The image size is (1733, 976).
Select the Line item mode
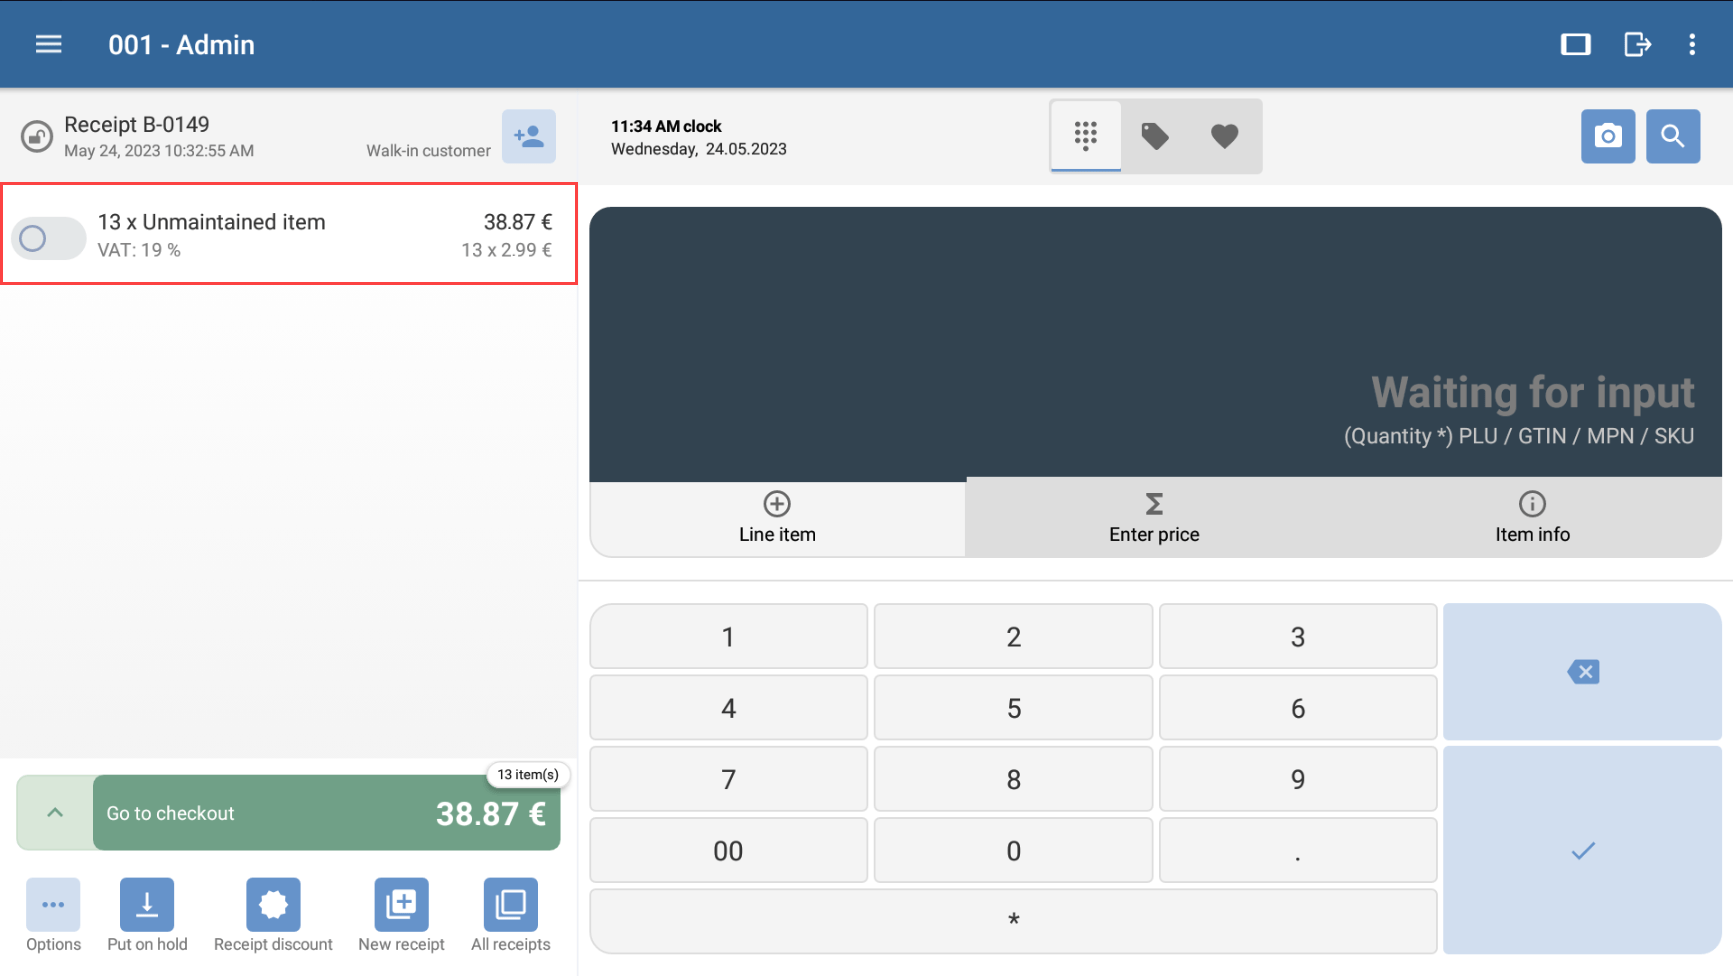coord(778,518)
